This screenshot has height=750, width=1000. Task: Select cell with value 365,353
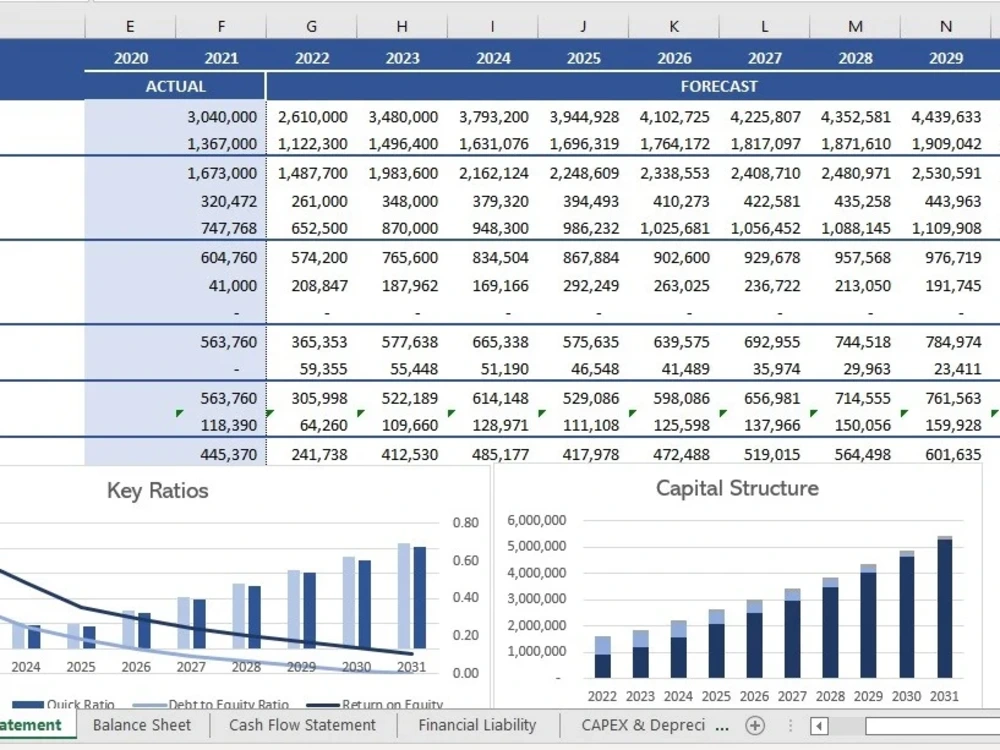(x=312, y=341)
